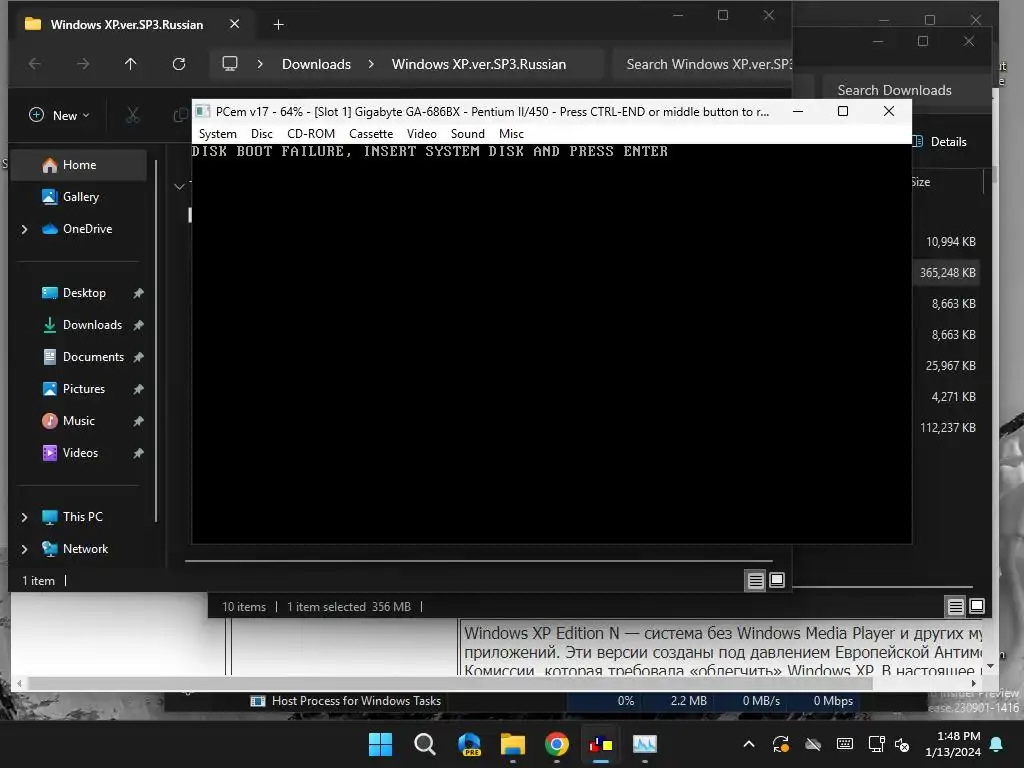Click the Search Downloads field

point(905,90)
